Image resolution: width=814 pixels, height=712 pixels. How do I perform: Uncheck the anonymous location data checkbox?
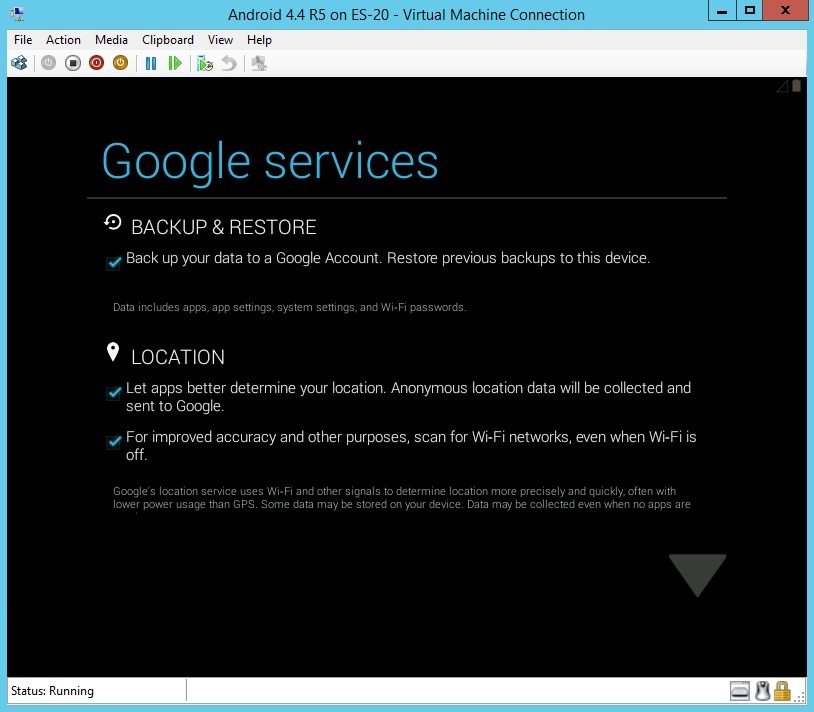[x=114, y=393]
